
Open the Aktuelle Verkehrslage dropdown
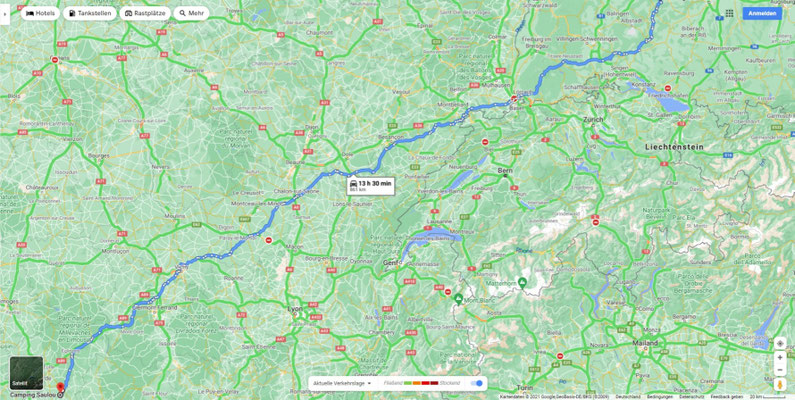(342, 383)
